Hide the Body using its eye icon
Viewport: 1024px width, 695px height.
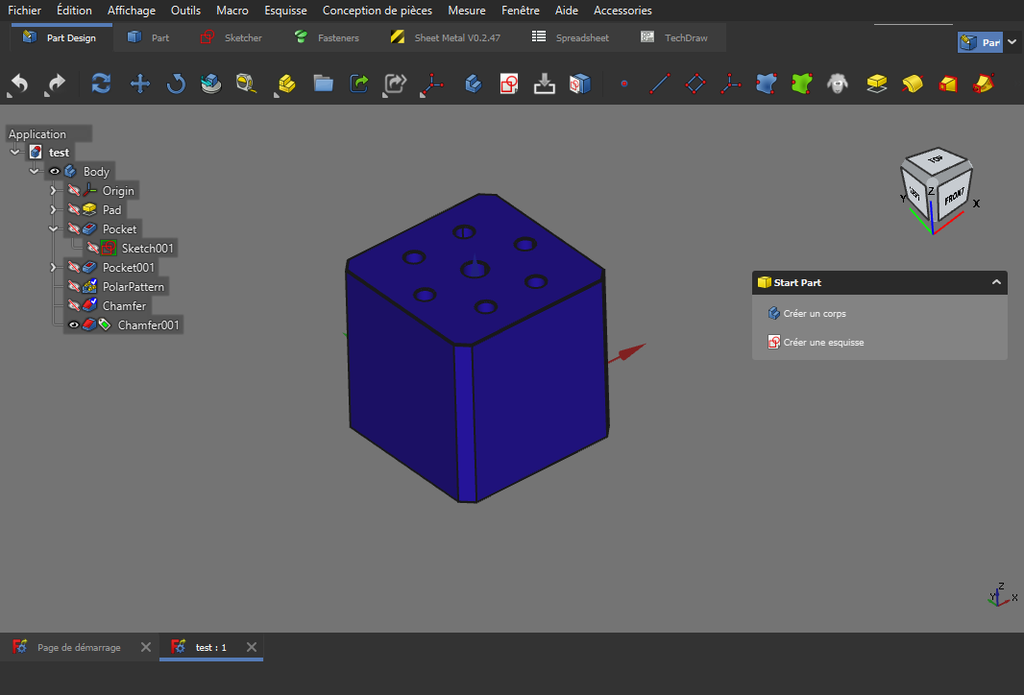pyautogui.click(x=55, y=172)
